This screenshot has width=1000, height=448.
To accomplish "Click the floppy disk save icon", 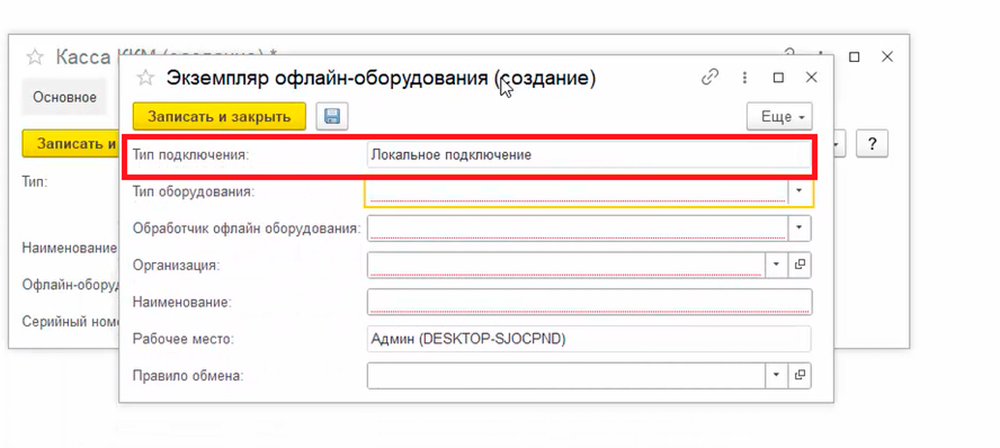I will [331, 116].
